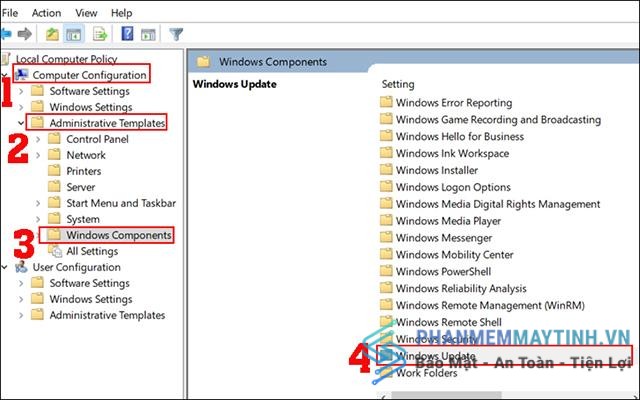Select Windows Components in tree
Screen dimensions: 640x400
(x=118, y=235)
